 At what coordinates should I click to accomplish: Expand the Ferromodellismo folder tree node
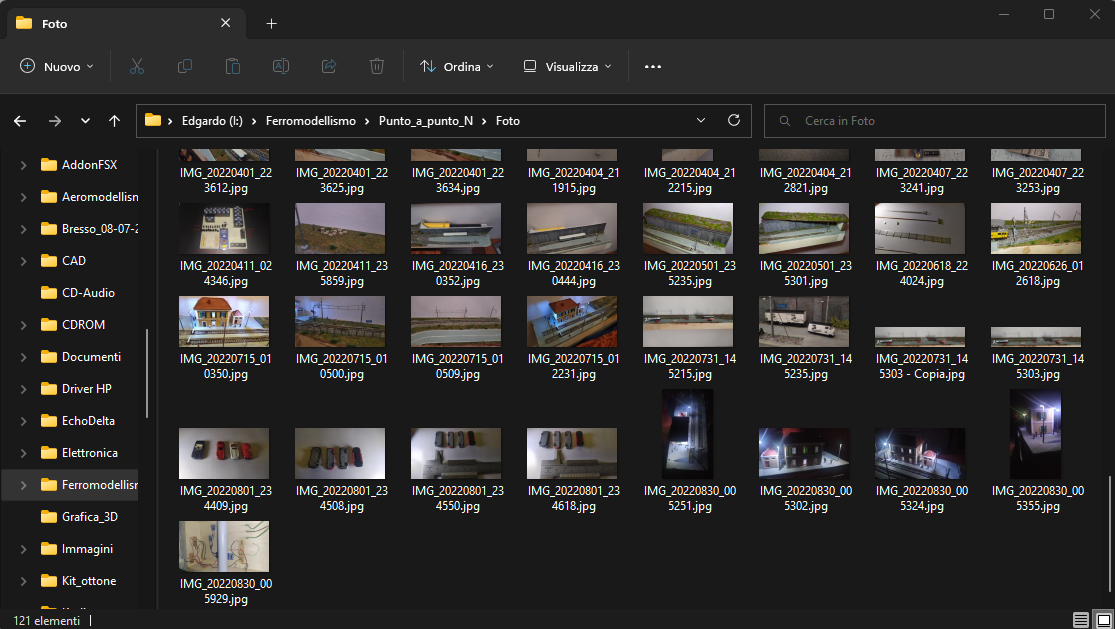click(x=23, y=485)
